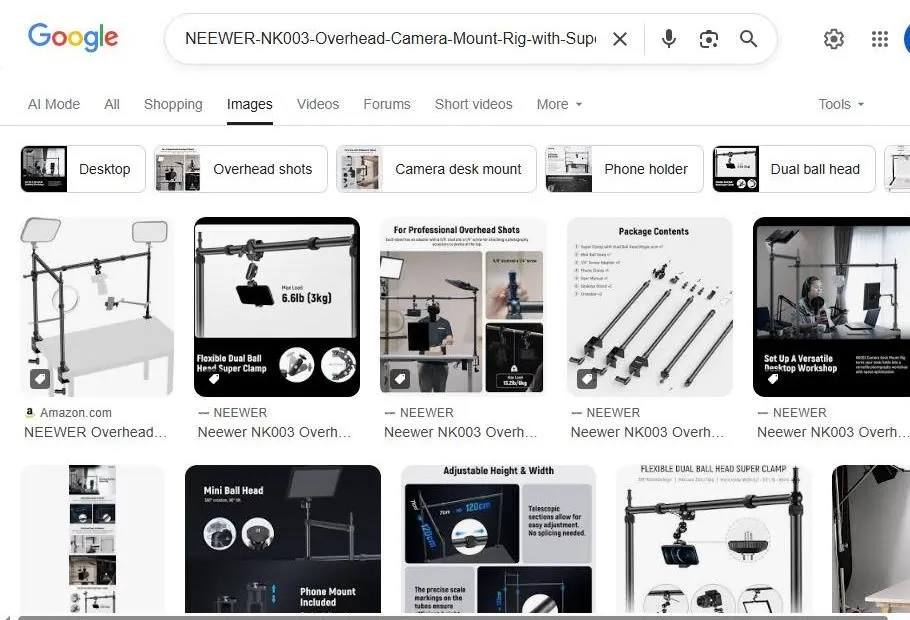Search by image using the Google Lens icon
Image resolution: width=910 pixels, height=620 pixels.
coord(709,39)
